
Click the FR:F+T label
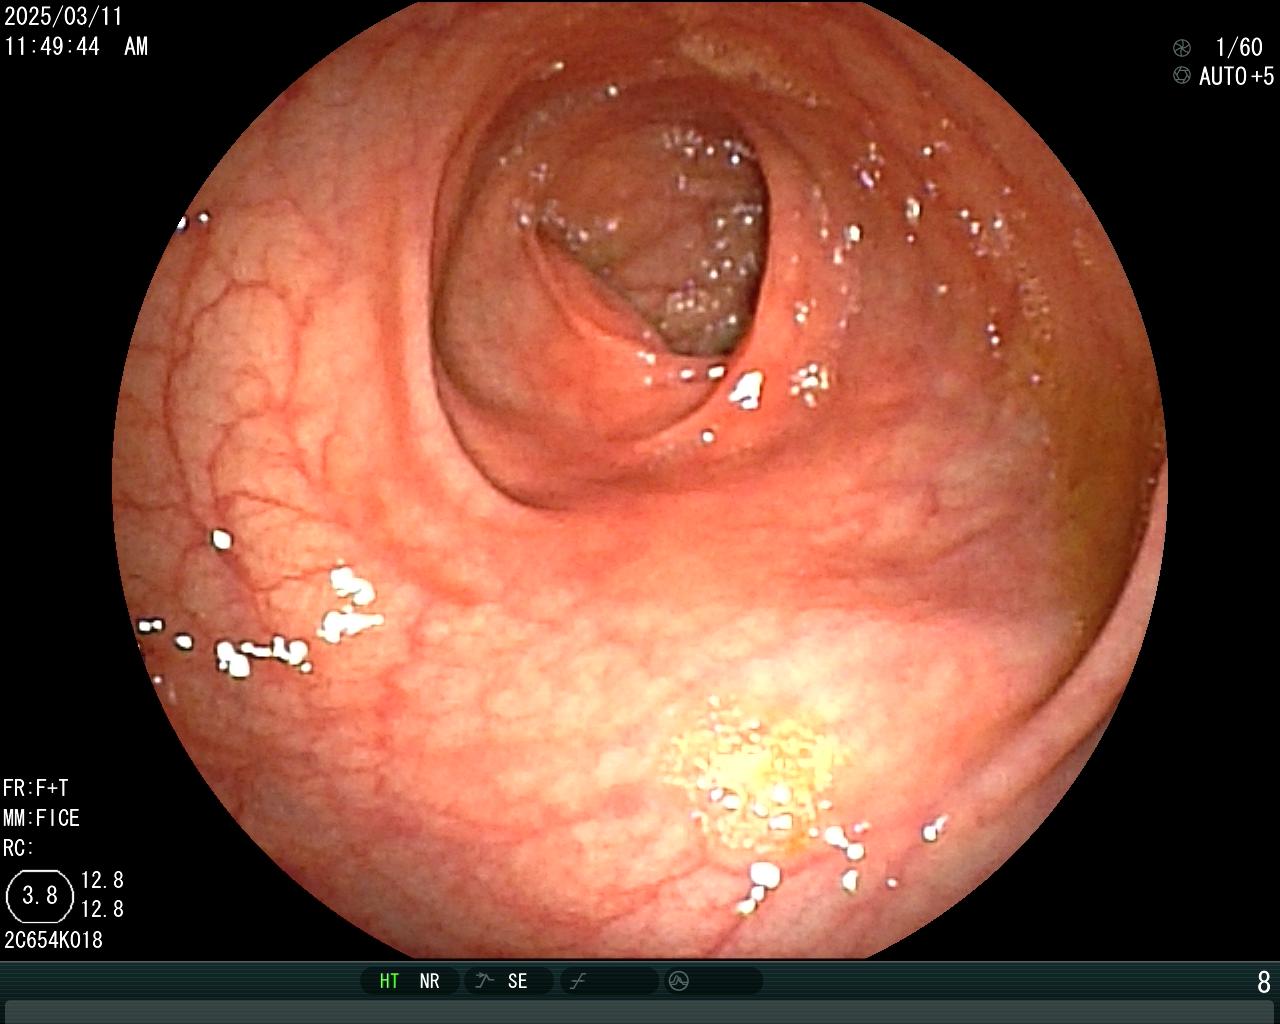pyautogui.click(x=36, y=788)
